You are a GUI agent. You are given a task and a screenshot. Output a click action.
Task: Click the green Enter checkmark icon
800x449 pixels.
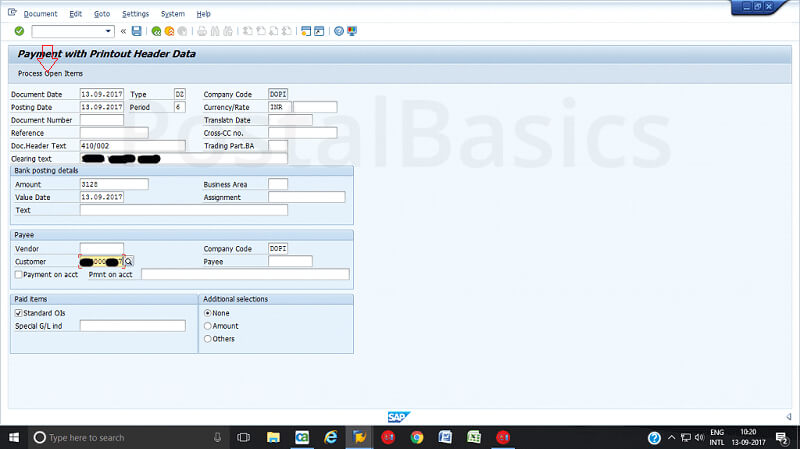pyautogui.click(x=19, y=31)
